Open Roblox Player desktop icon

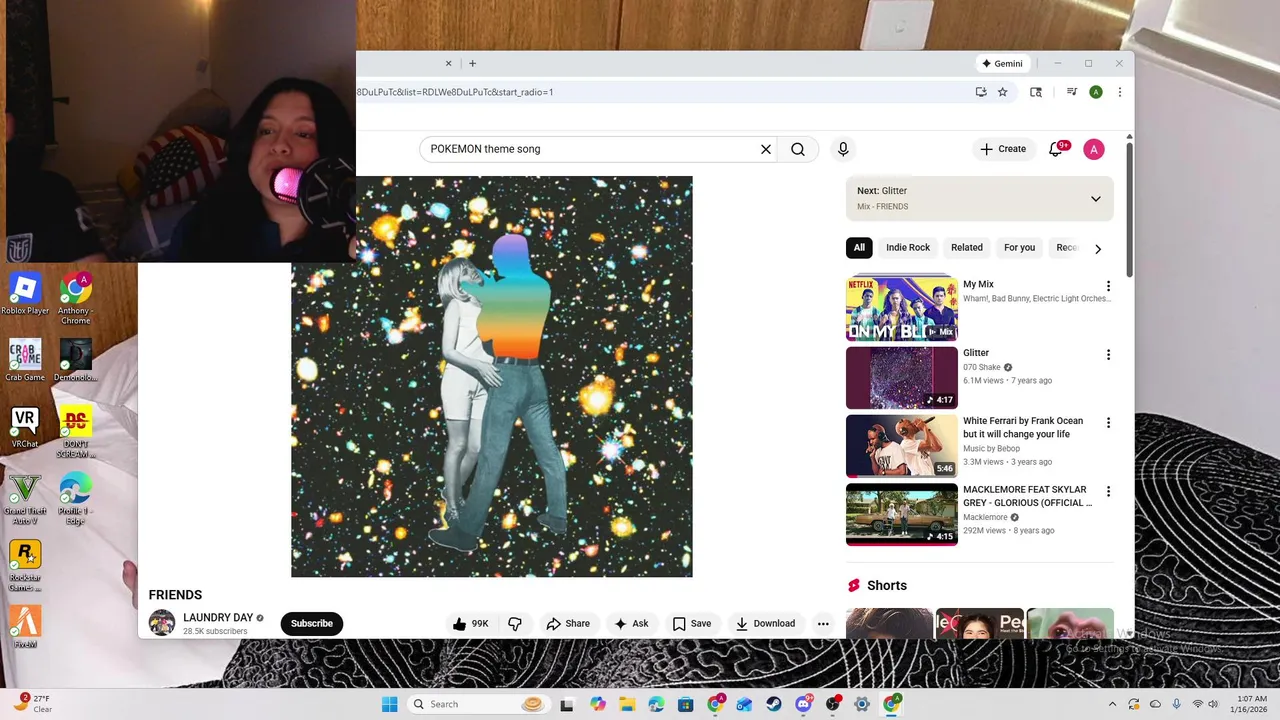(25, 295)
